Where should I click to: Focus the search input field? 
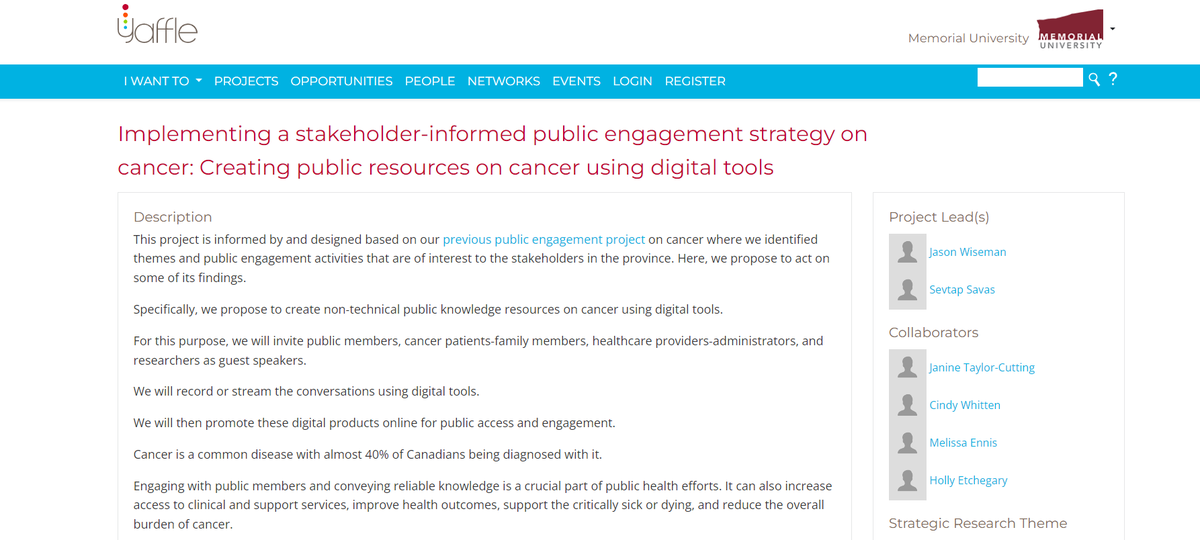[x=1030, y=78]
